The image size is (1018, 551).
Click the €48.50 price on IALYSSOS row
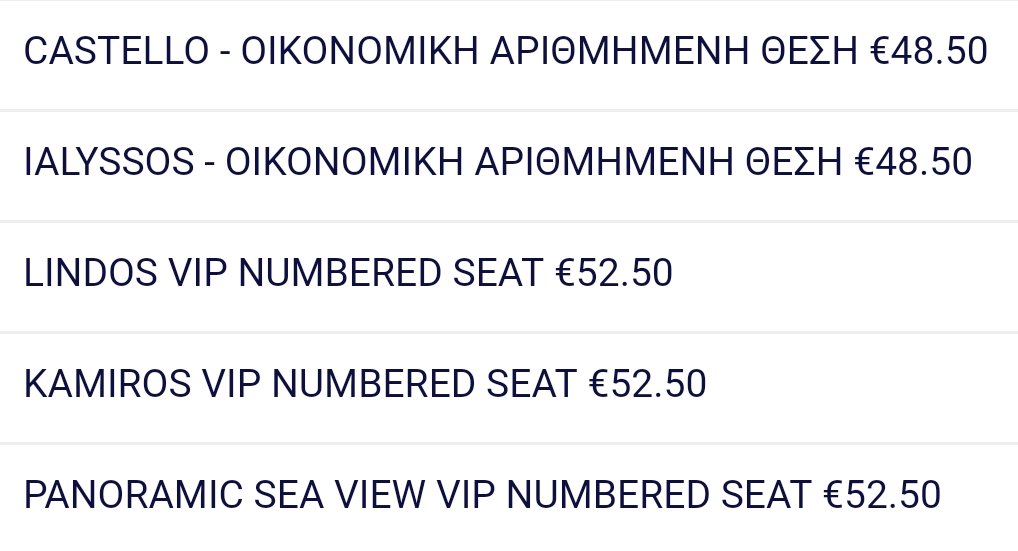[913, 162]
